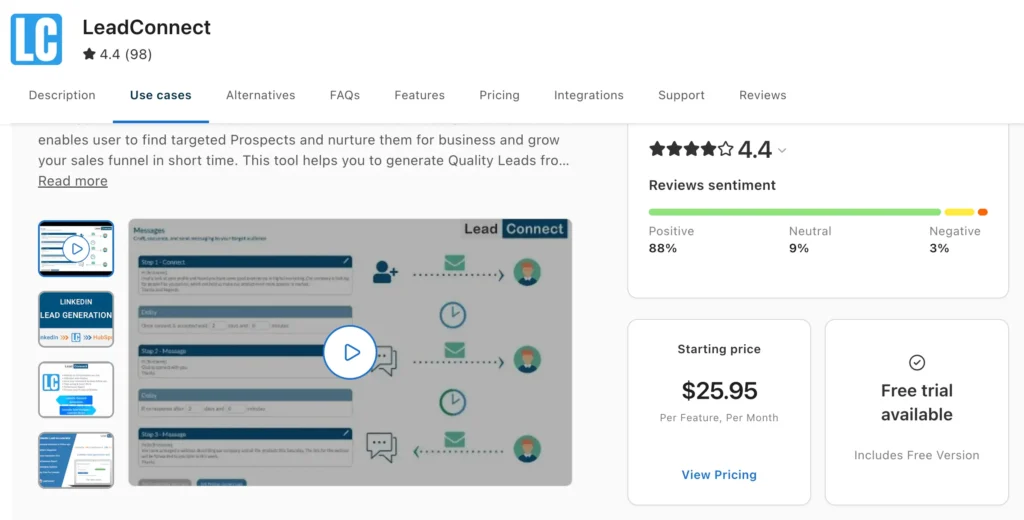Click the bottom chat bubble icon in video
The image size is (1024, 520).
pyautogui.click(x=381, y=447)
